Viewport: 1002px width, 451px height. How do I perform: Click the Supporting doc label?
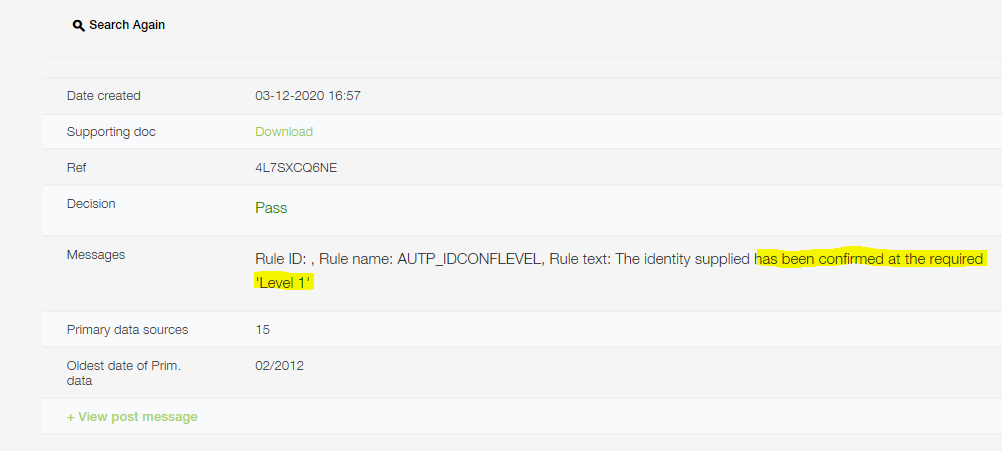111,132
